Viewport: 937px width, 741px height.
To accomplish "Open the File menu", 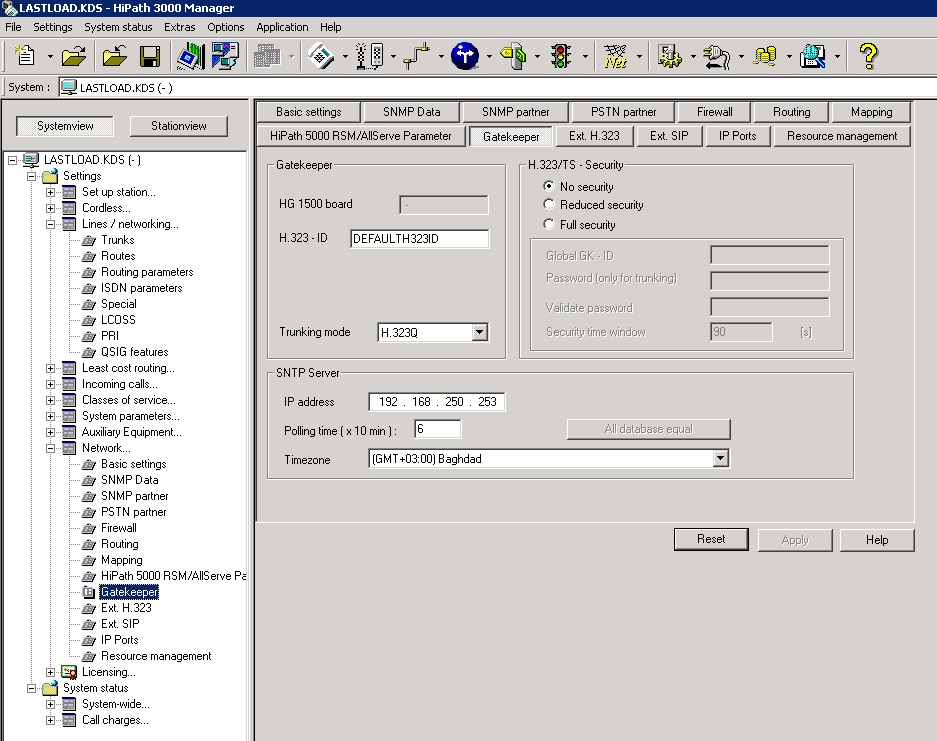I will point(13,27).
